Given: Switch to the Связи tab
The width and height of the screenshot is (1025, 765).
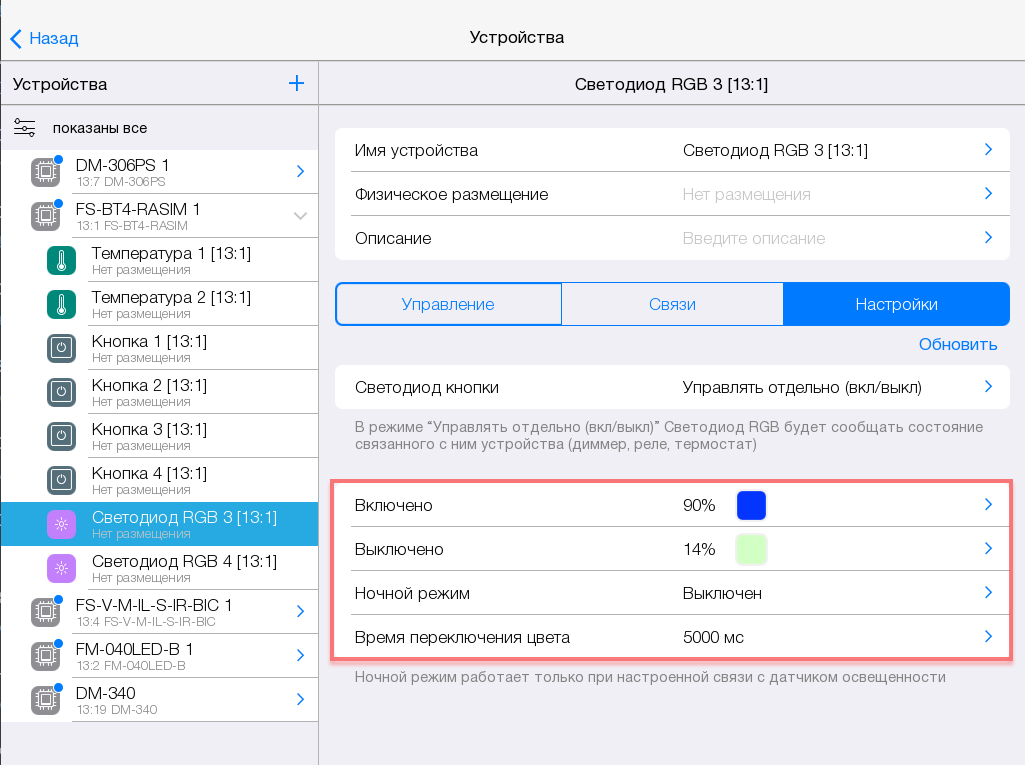Looking at the screenshot, I should pos(672,305).
